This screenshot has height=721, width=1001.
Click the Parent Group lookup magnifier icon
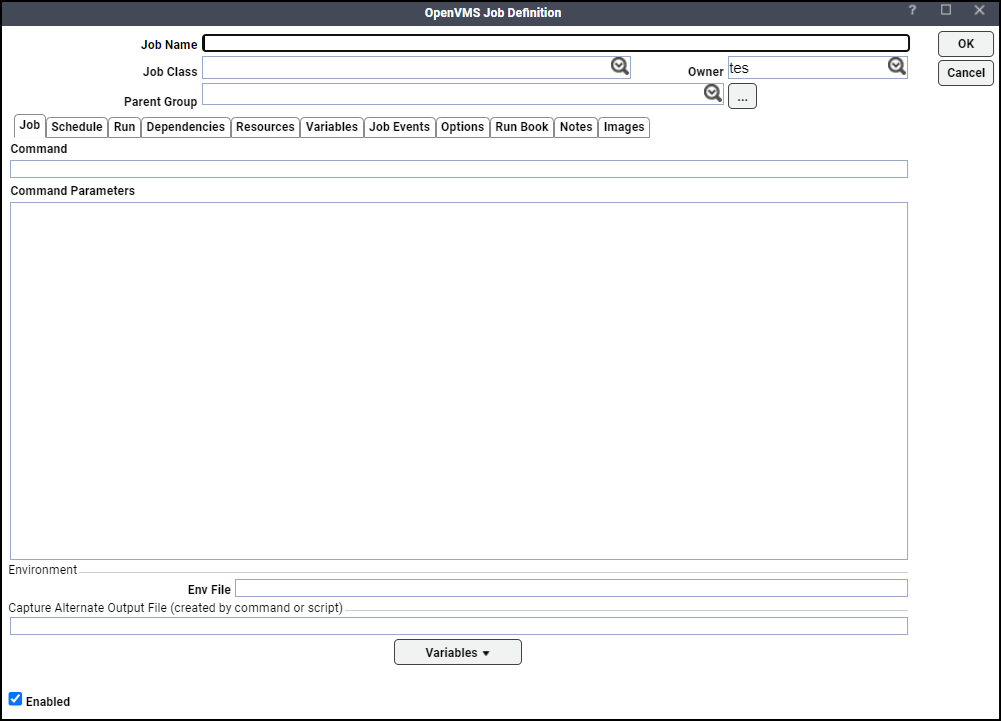pos(712,94)
